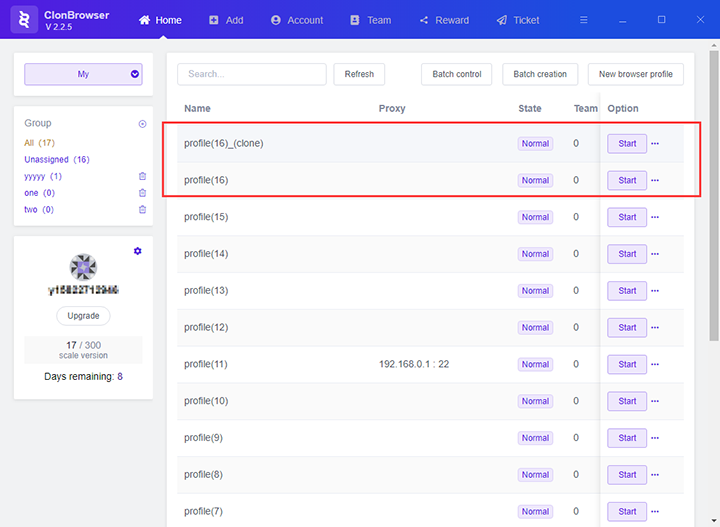Viewport: 720px width, 527px height.
Task: Go to the Ticket tab
Action: (x=518, y=20)
